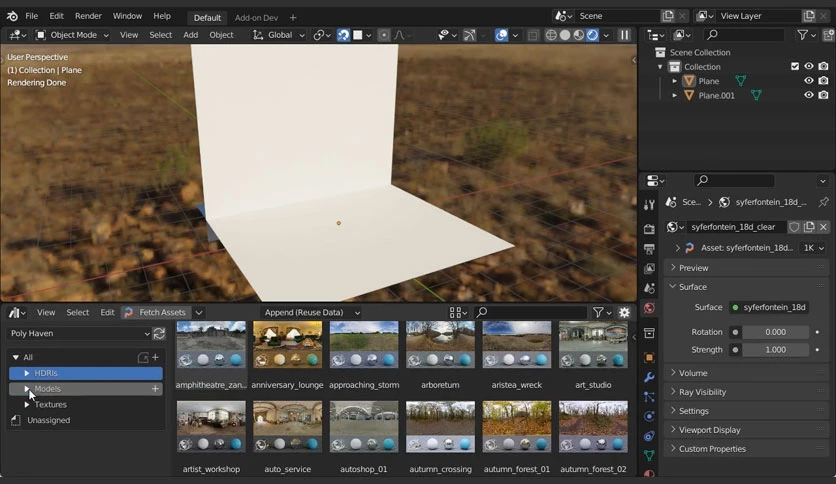Screen dimensions: 836x484
Task: Open the Physics properties tab
Action: (x=649, y=416)
